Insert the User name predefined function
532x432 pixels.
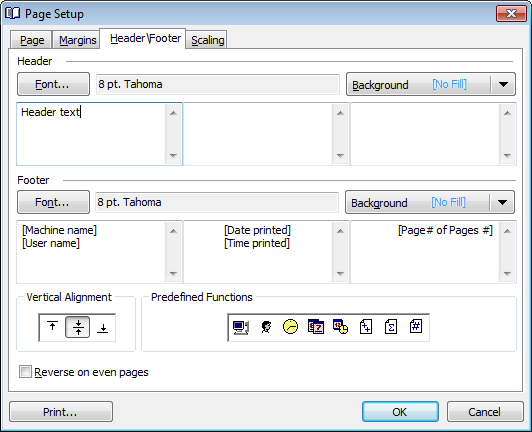(x=266, y=327)
